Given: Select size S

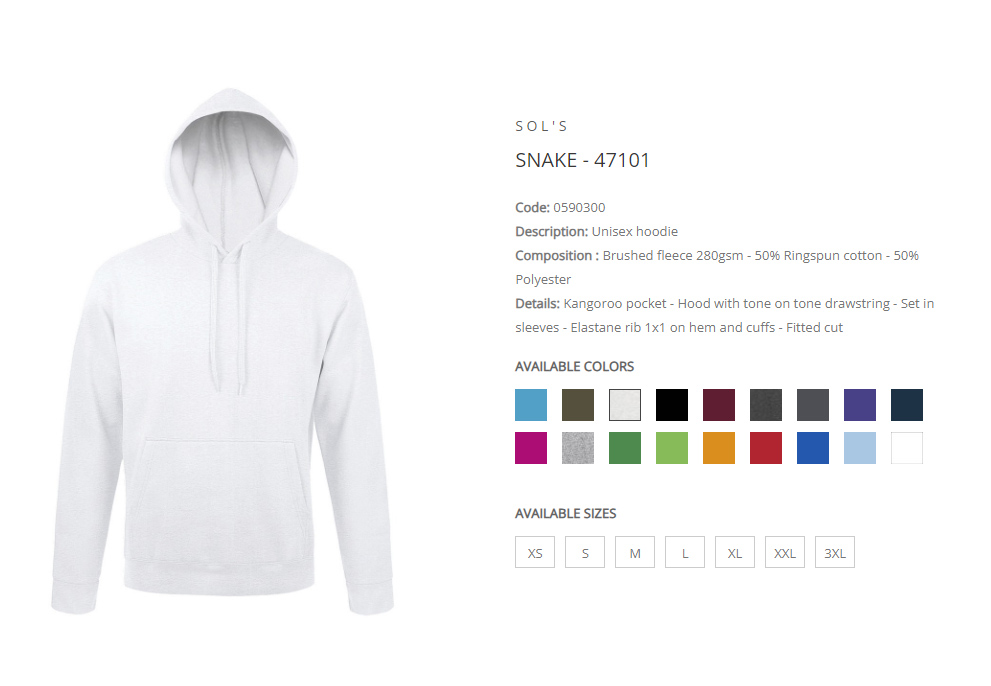Looking at the screenshot, I should pyautogui.click(x=585, y=552).
